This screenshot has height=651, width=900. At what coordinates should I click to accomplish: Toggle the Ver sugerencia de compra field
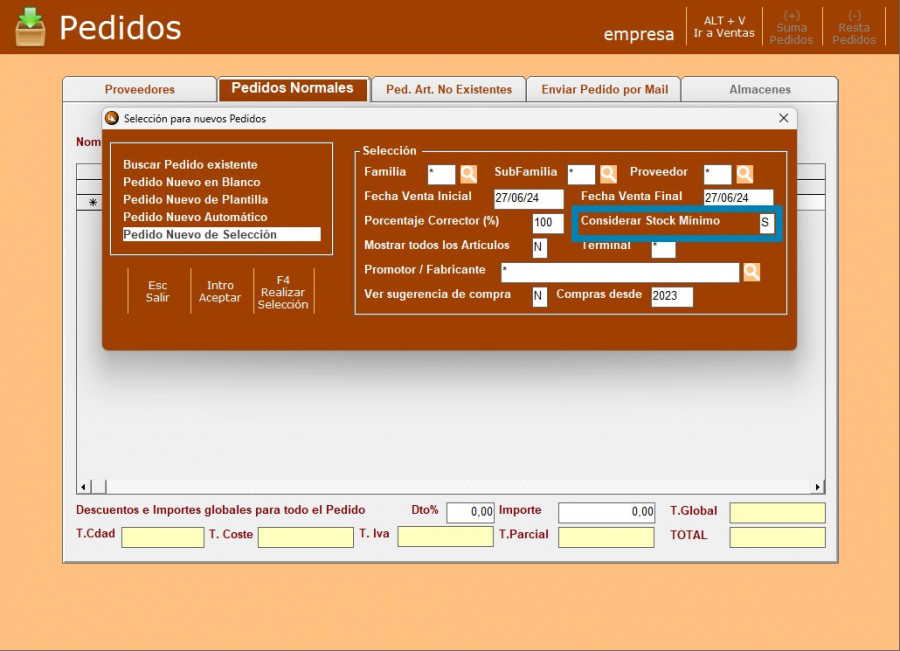[539, 296]
